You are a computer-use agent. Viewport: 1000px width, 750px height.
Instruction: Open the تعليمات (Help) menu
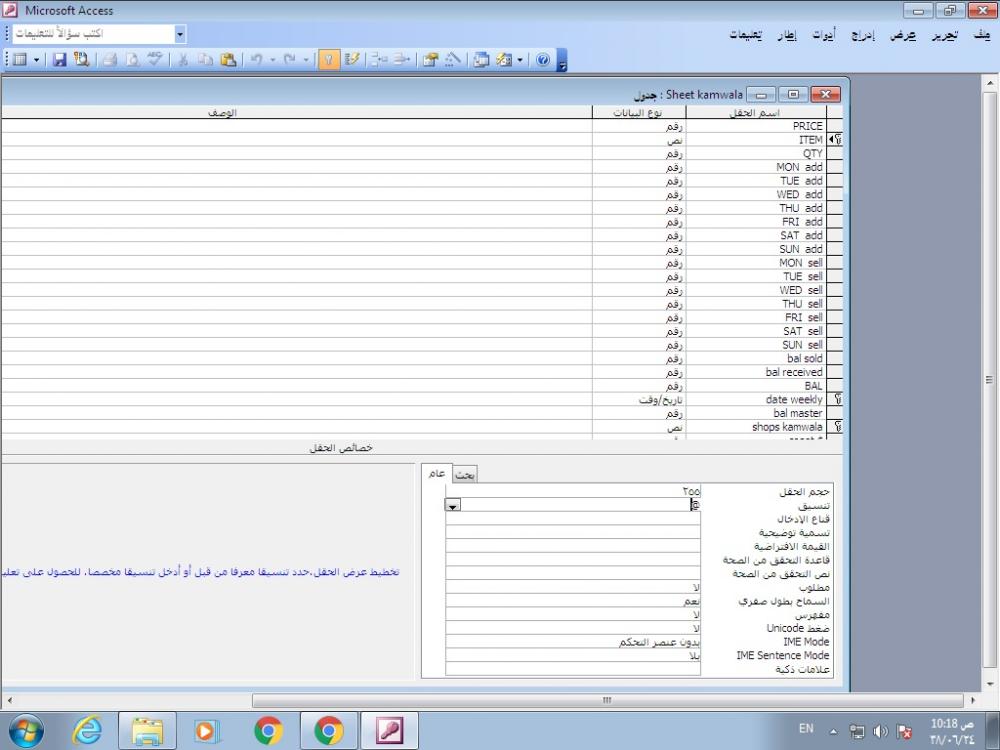746,34
